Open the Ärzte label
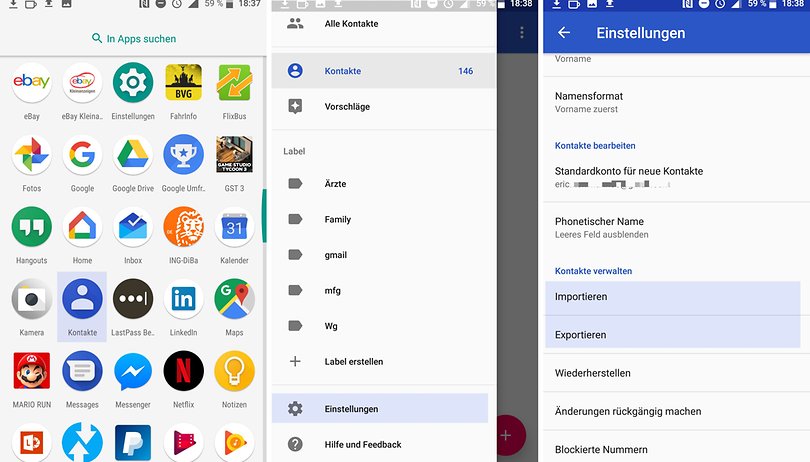The image size is (810, 462). 383,183
